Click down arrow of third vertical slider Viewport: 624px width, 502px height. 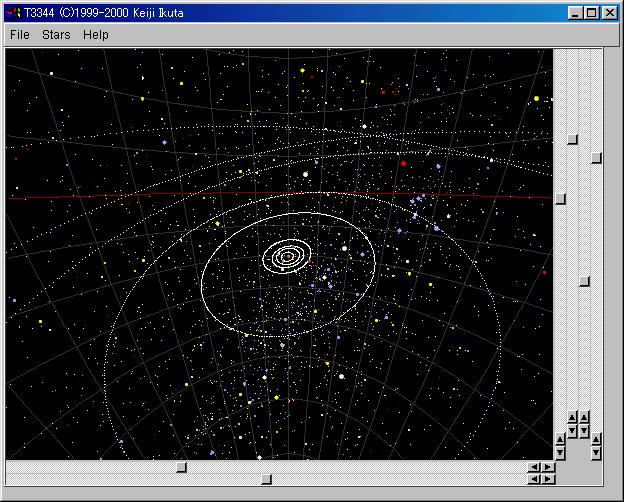click(584, 430)
